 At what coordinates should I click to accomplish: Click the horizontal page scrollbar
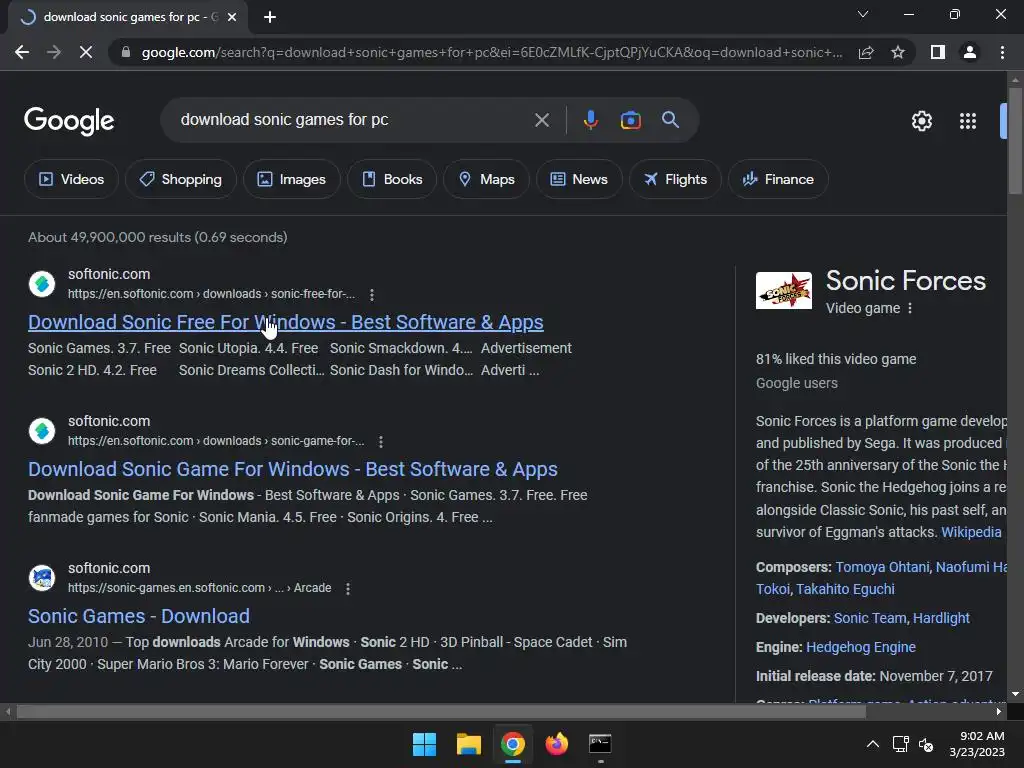(441, 711)
